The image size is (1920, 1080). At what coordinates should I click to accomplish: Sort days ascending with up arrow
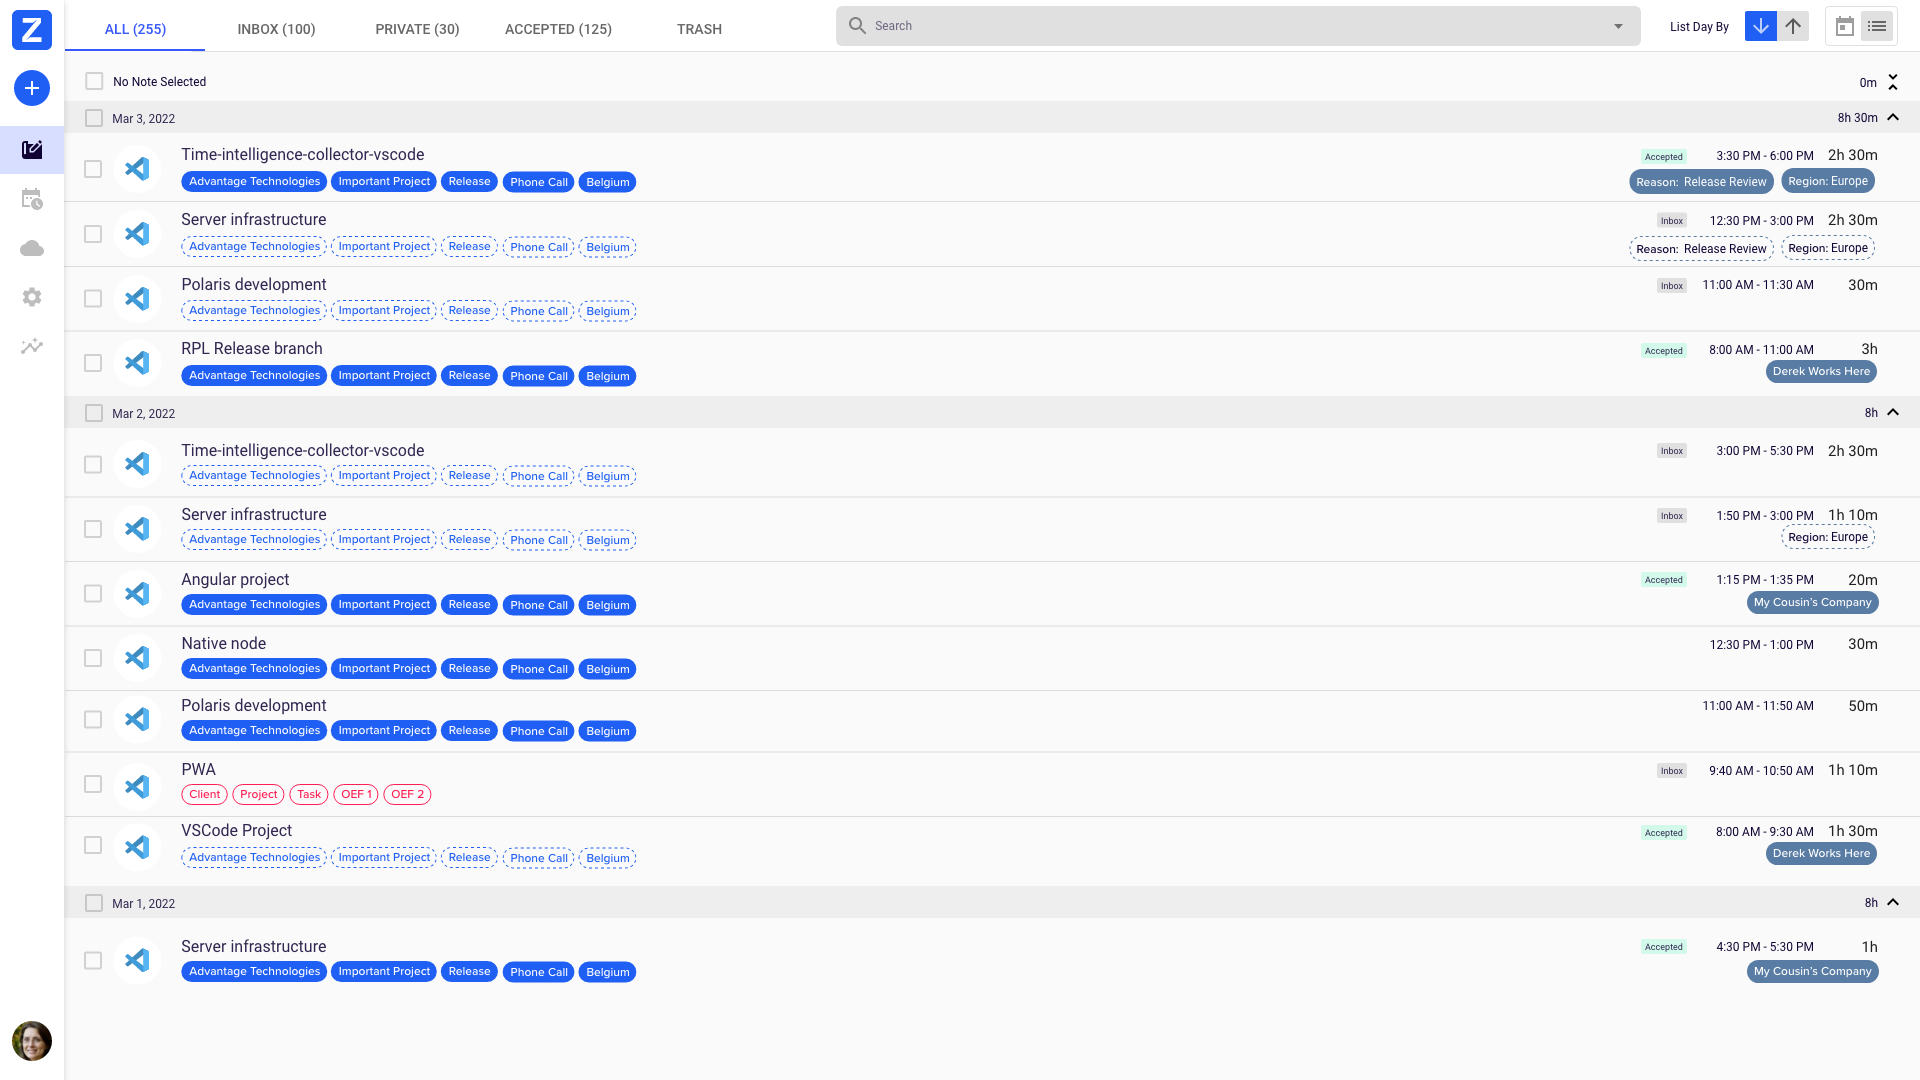[1793, 26]
